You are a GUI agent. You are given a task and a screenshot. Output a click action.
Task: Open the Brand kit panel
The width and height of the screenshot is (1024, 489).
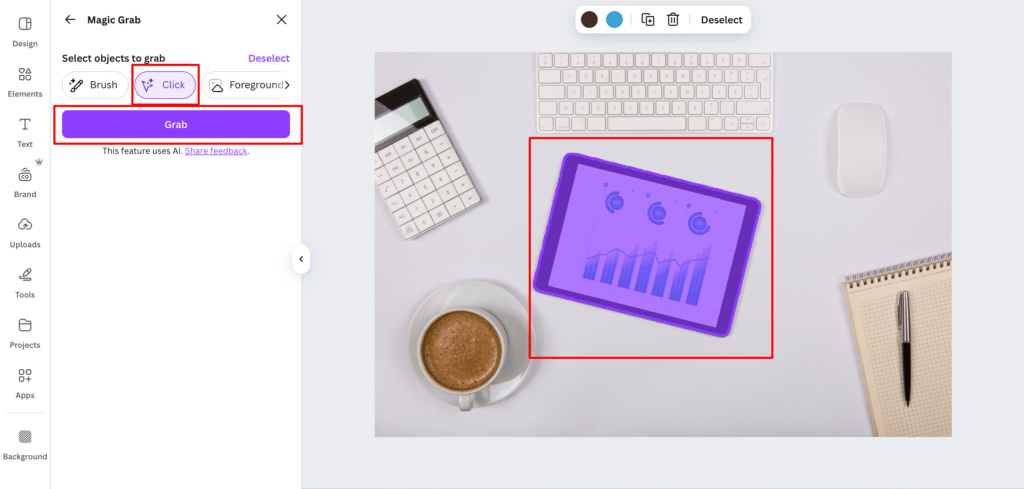(25, 181)
